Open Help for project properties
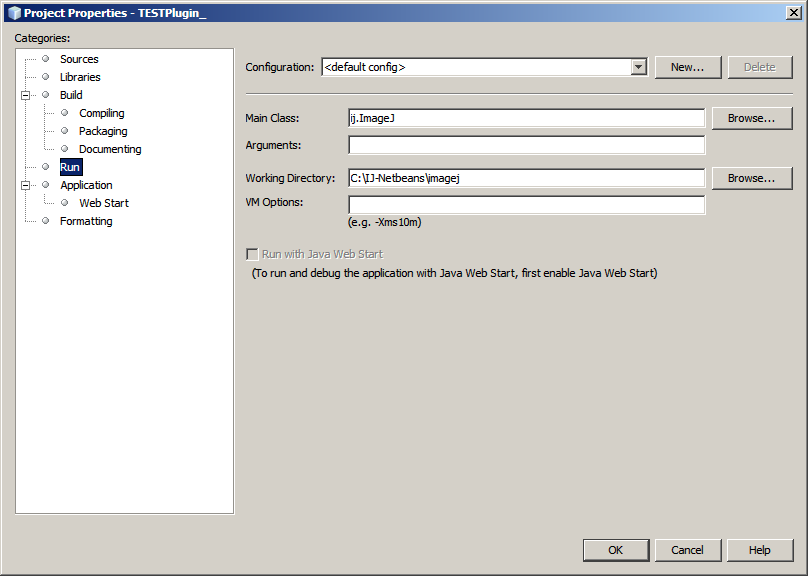 pyautogui.click(x=759, y=550)
